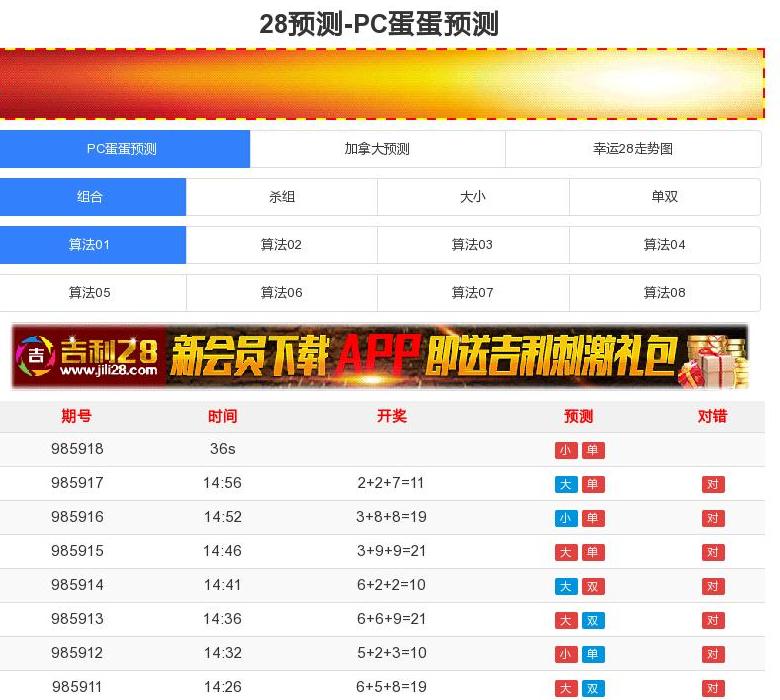The width and height of the screenshot is (780, 700).
Task: Click the 预测 column header
Action: click(x=578, y=416)
